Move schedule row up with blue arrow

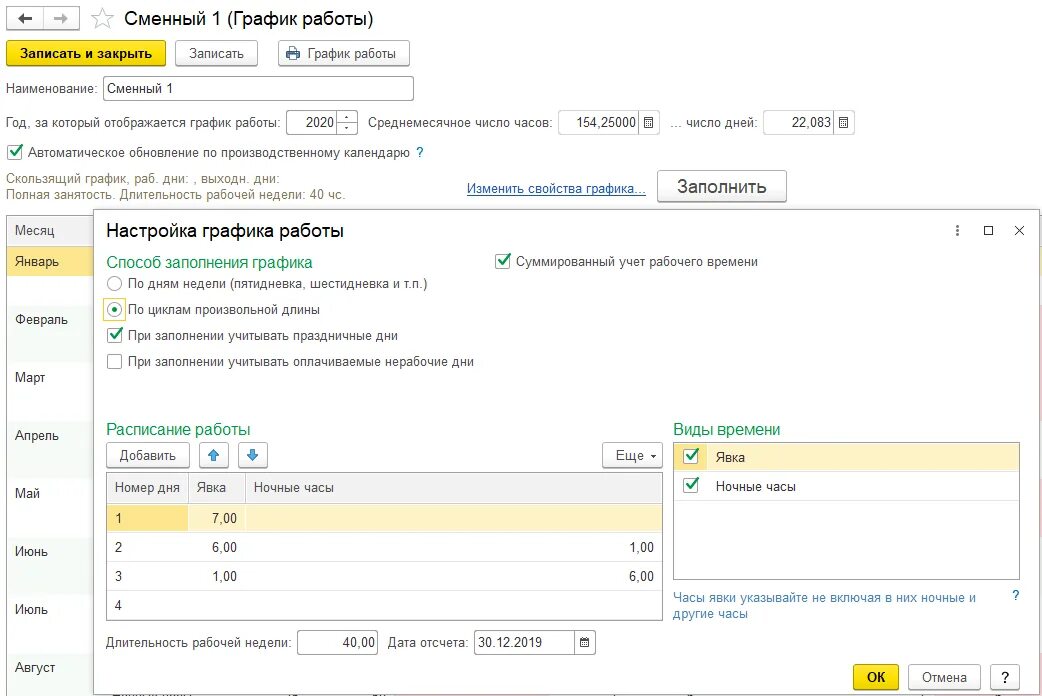(x=213, y=455)
